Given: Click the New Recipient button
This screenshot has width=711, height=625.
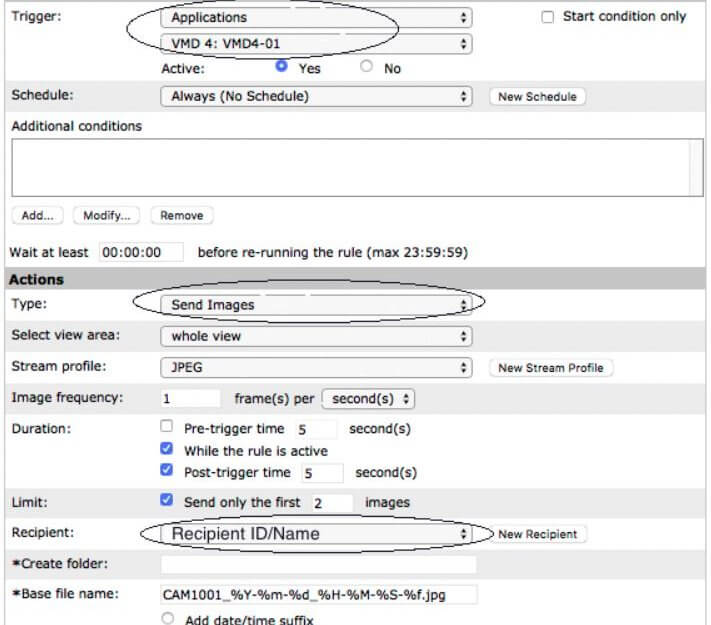Looking at the screenshot, I should pos(538,534).
